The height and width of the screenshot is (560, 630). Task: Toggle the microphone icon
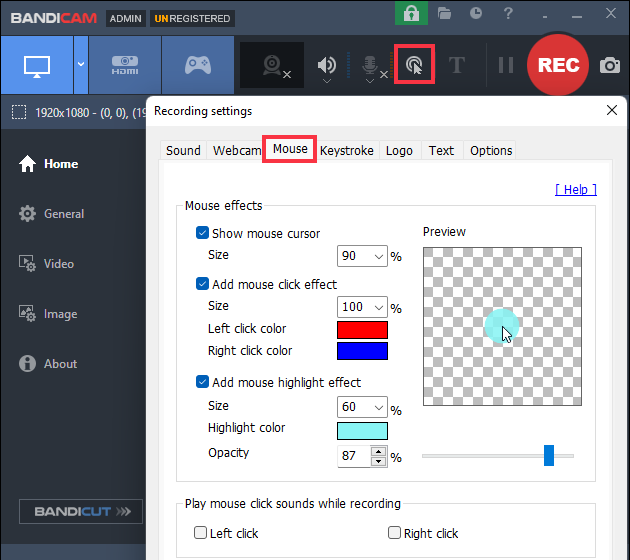368,65
